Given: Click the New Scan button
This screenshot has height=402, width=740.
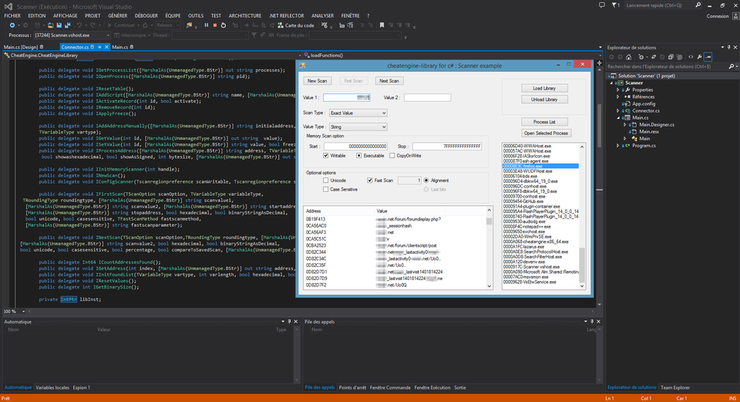Looking at the screenshot, I should [x=316, y=80].
